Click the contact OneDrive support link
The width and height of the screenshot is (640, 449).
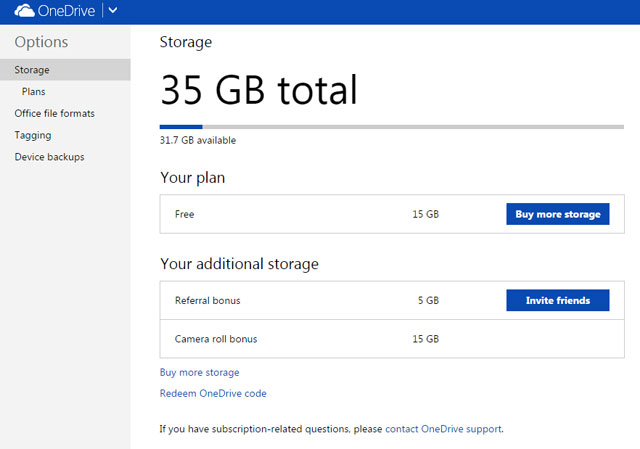click(x=443, y=429)
